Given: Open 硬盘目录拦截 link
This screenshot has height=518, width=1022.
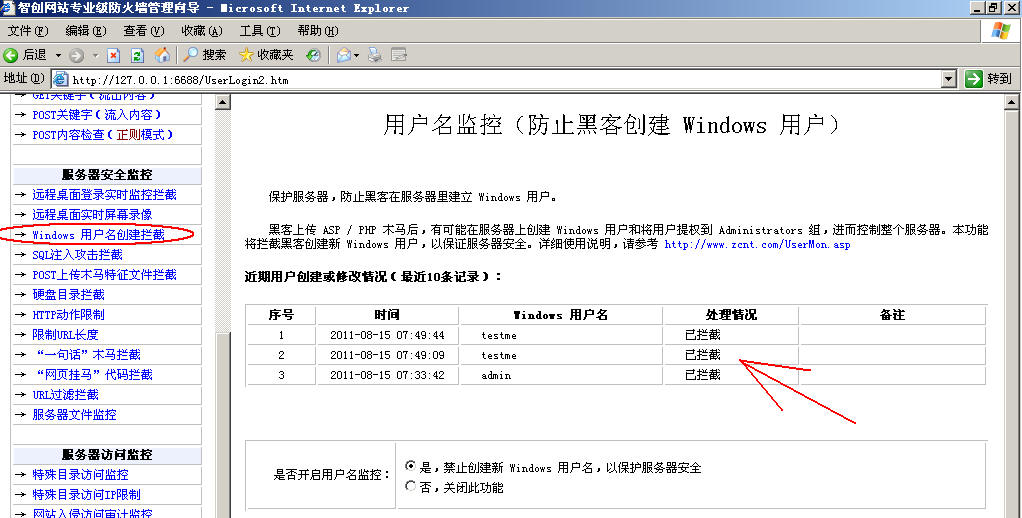Looking at the screenshot, I should (68, 295).
